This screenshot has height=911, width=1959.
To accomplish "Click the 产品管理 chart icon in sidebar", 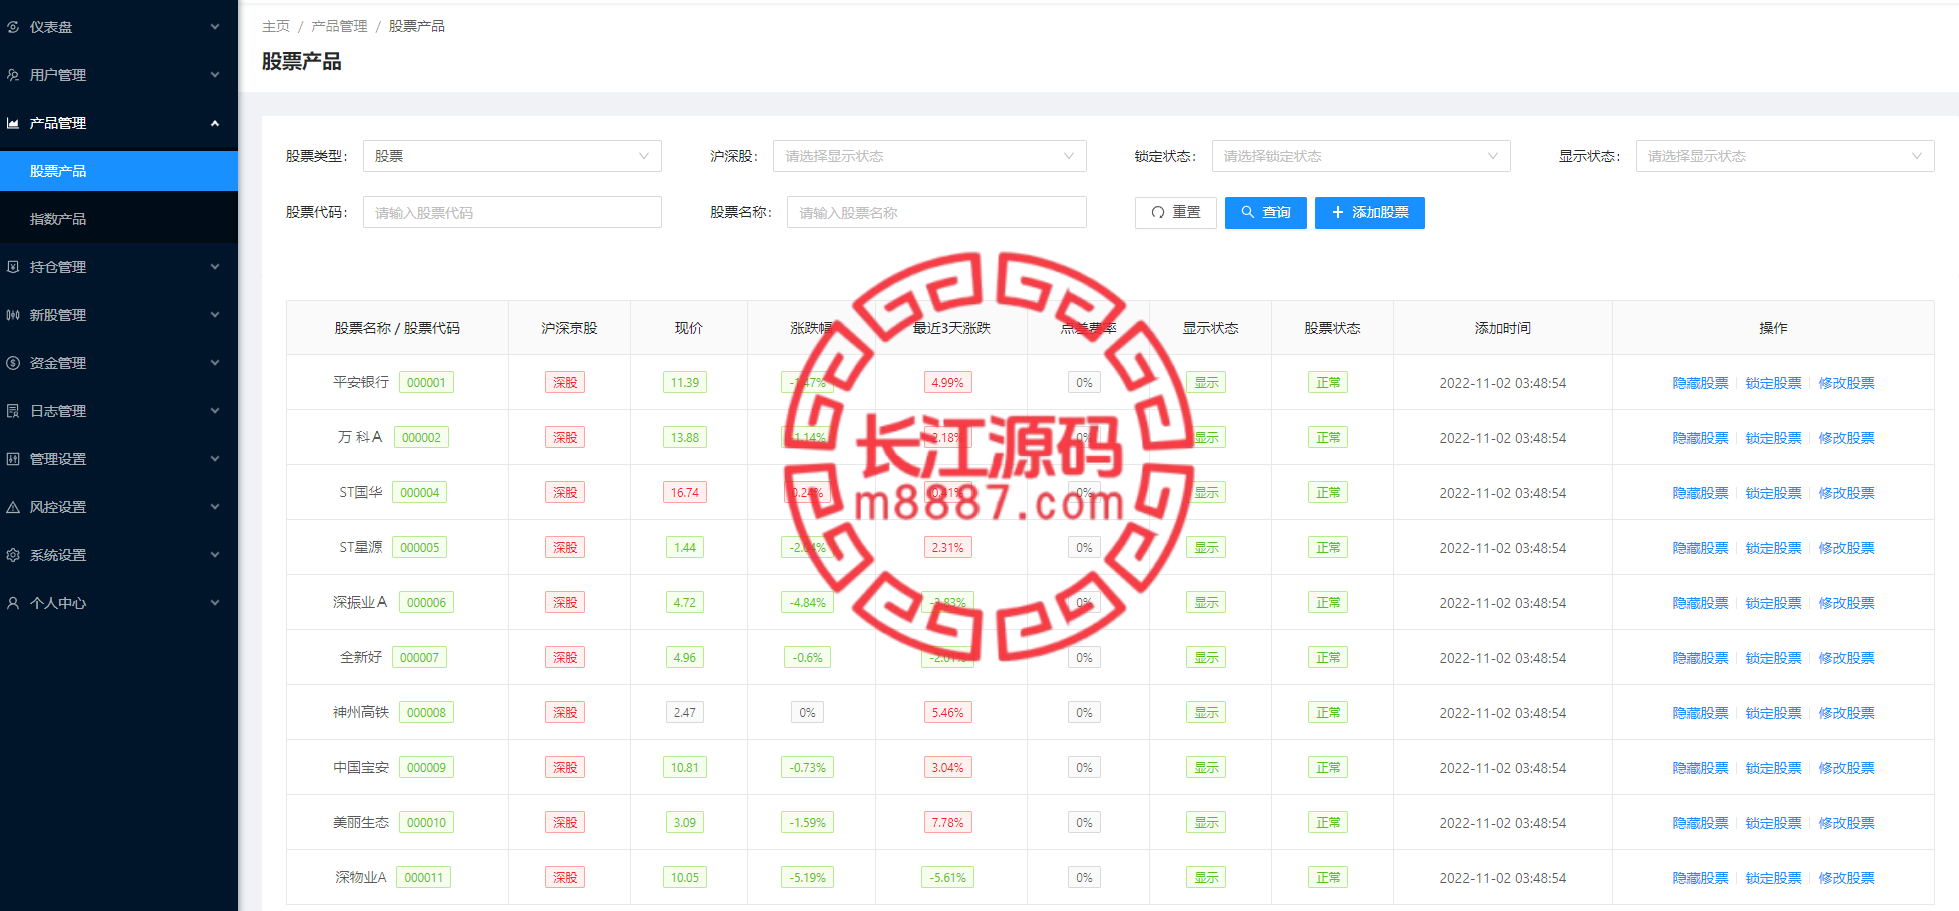I will 13,123.
